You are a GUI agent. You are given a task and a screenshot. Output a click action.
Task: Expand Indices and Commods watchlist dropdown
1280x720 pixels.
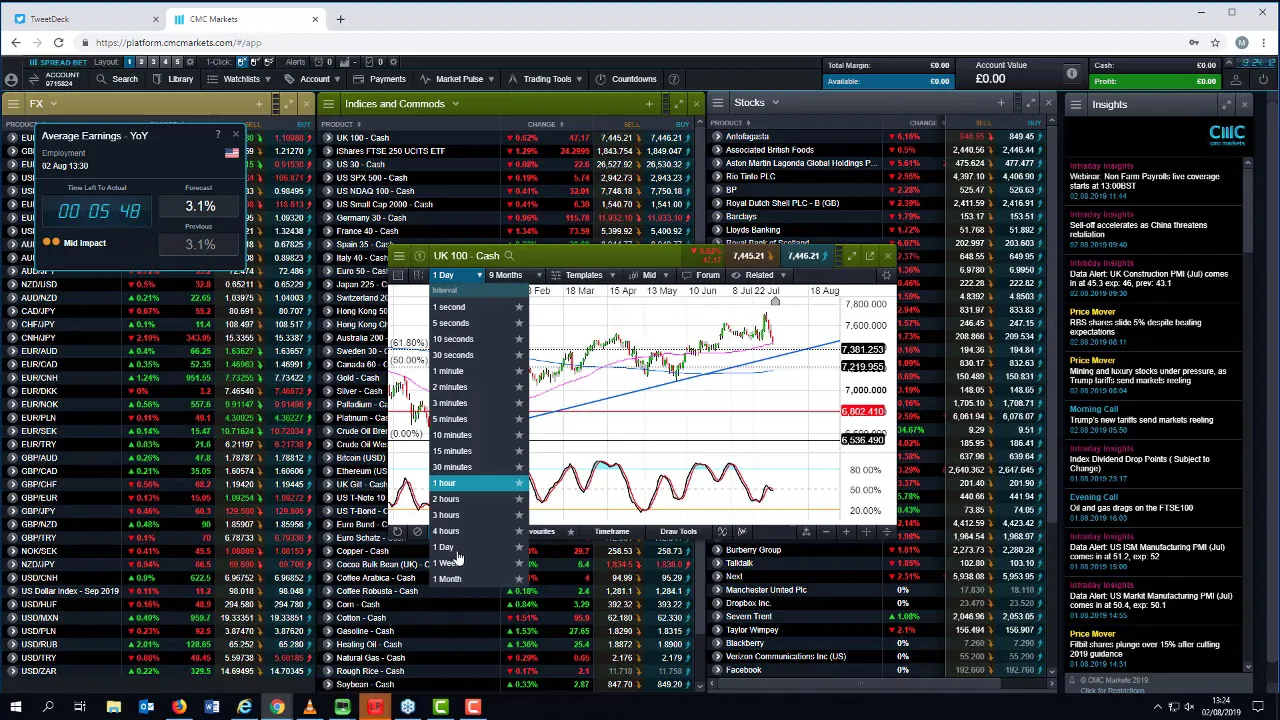[455, 104]
